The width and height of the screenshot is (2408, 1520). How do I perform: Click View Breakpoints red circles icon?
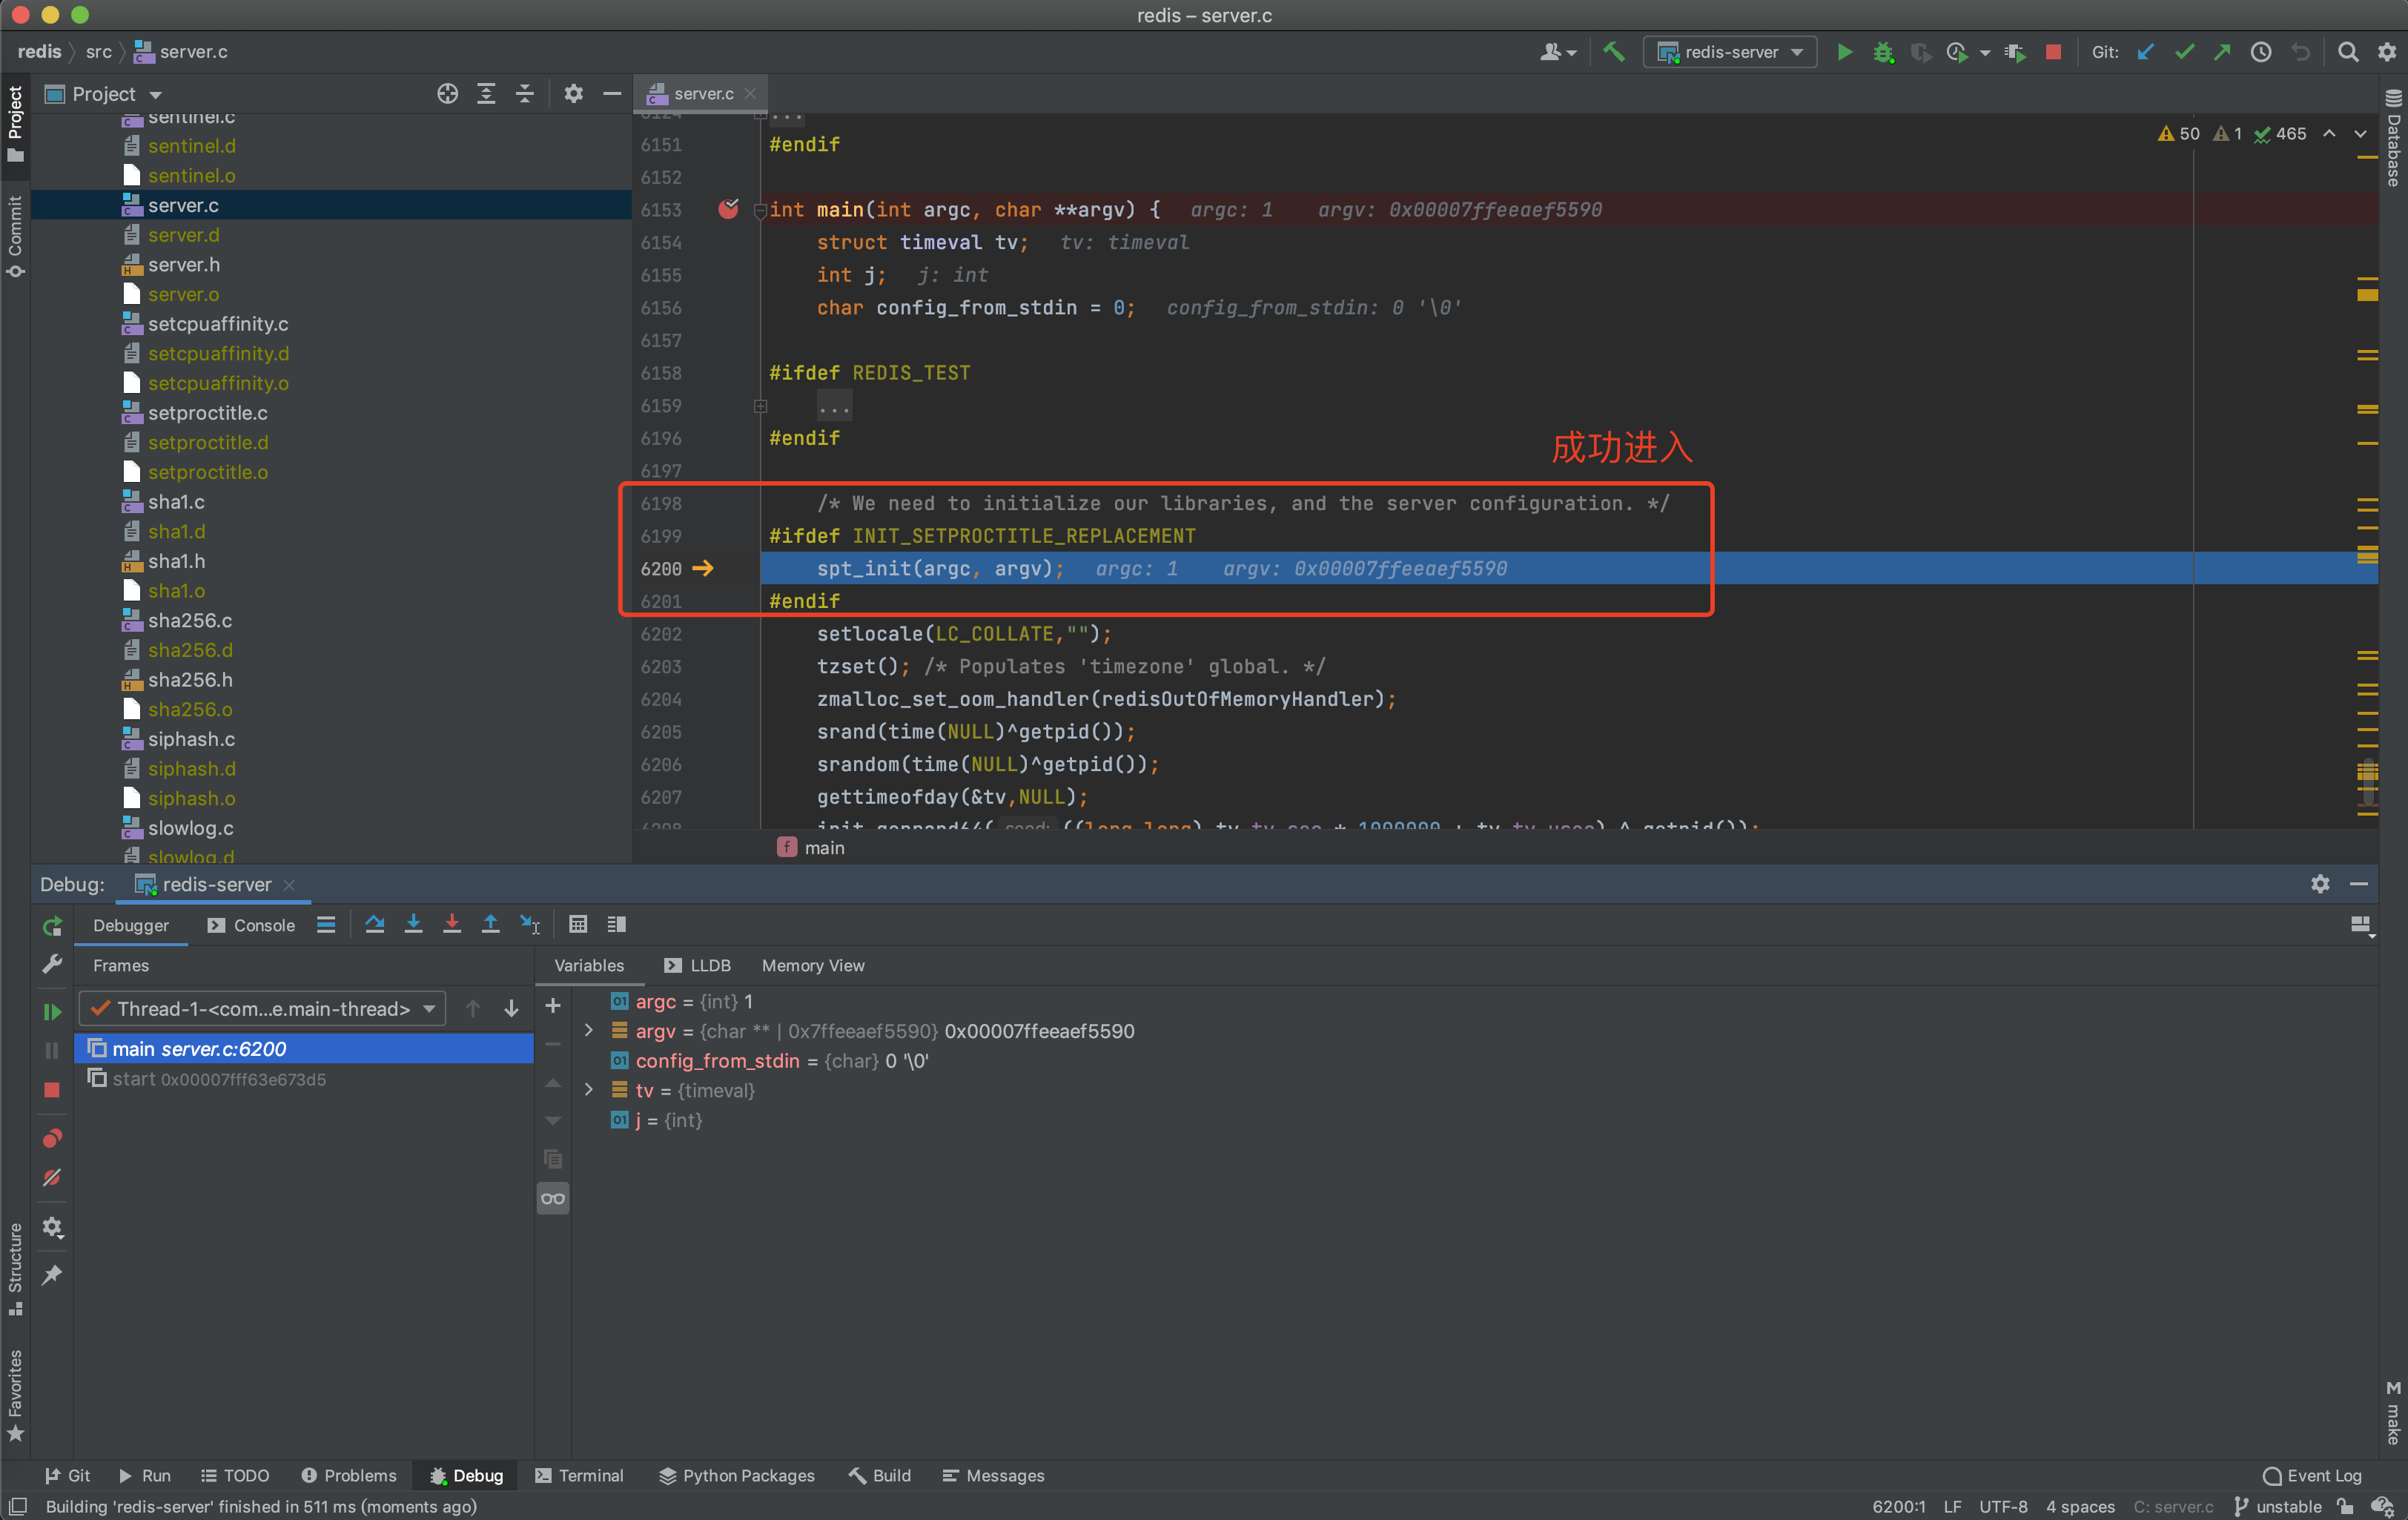pos(52,1138)
